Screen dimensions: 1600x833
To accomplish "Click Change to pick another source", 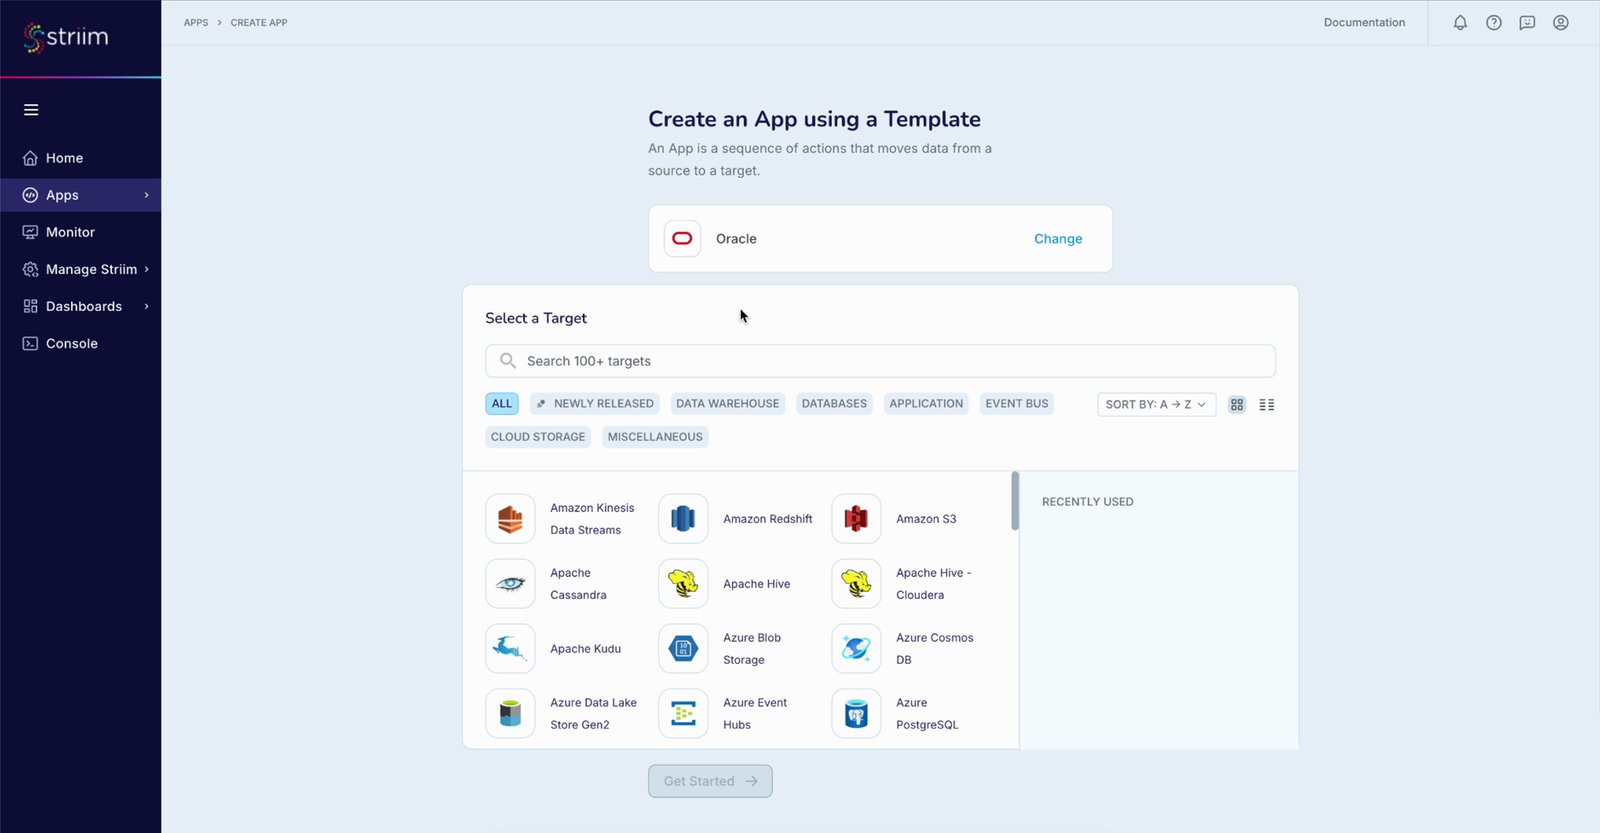I will click(x=1058, y=239).
